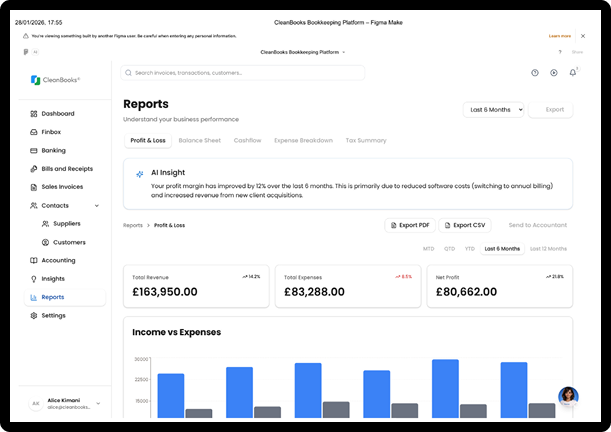The height and width of the screenshot is (432, 611).
Task: Select the MTD period toggle
Action: 429,248
